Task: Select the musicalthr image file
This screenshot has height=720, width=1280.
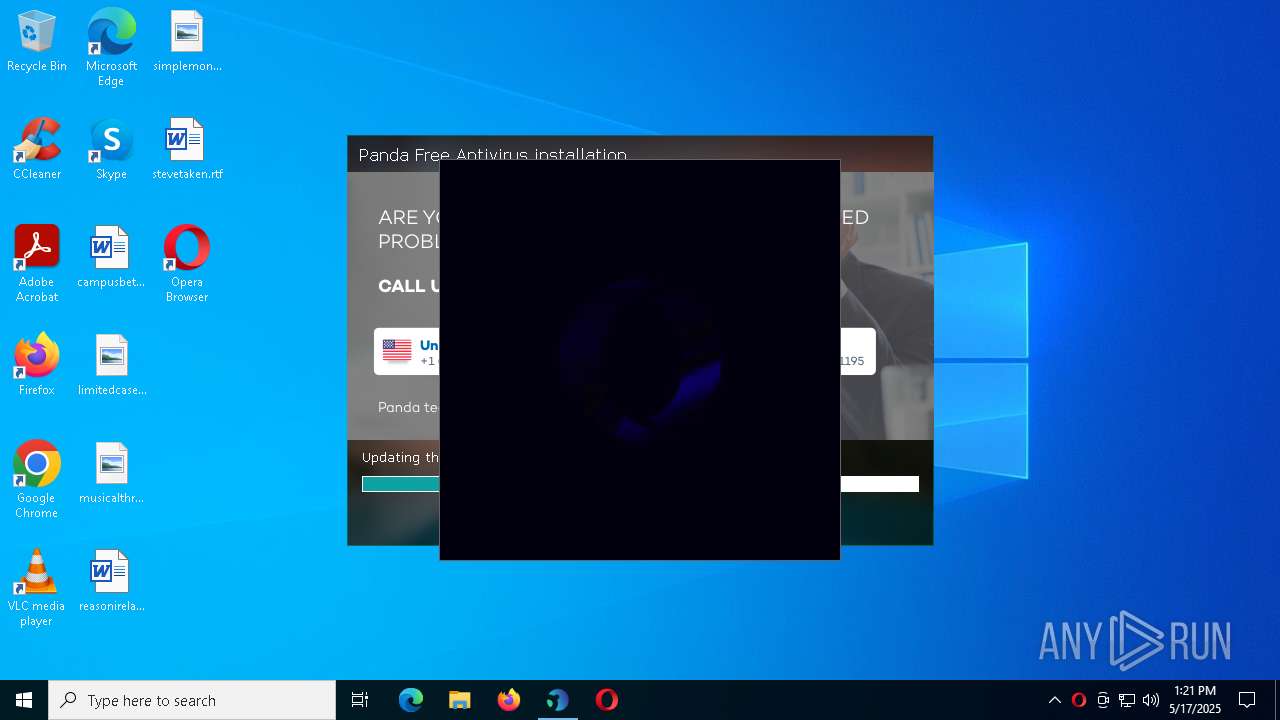Action: pyautogui.click(x=111, y=474)
